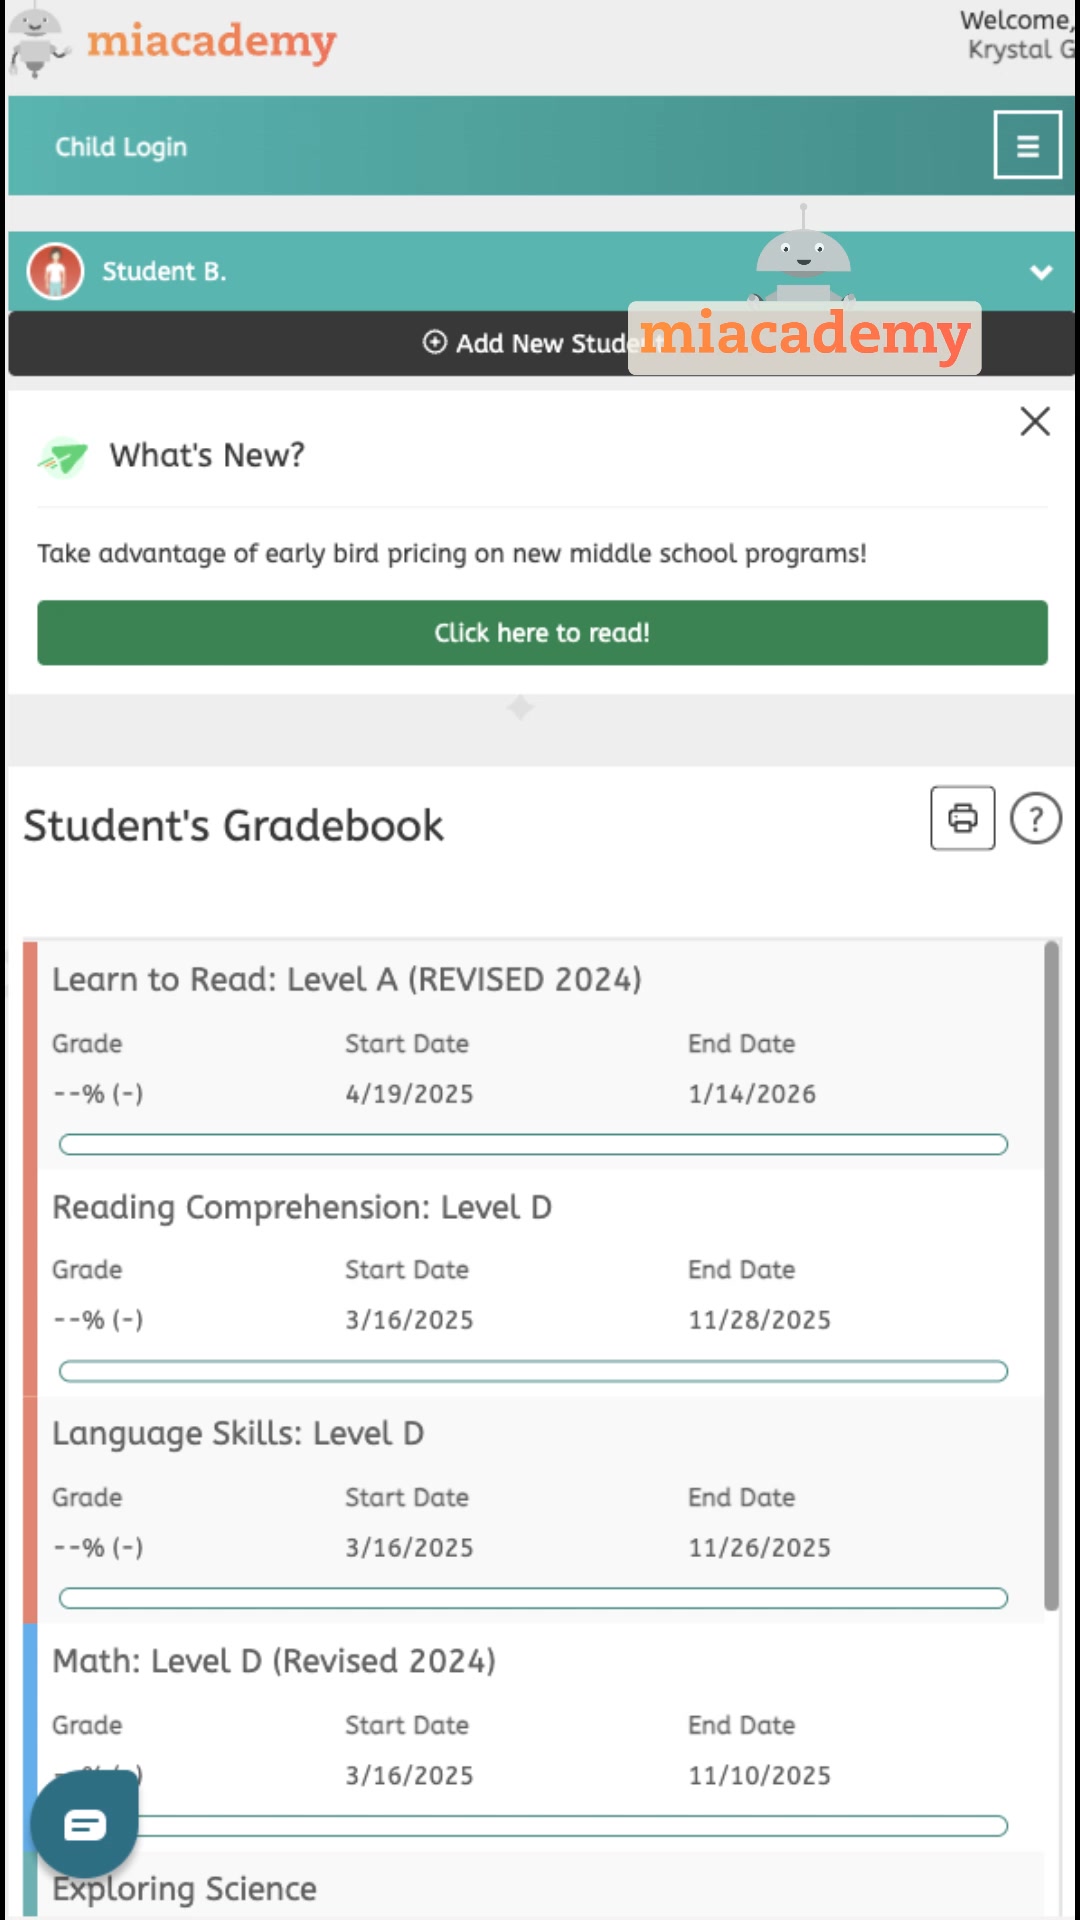Click the Student B. avatar icon
Image resolution: width=1080 pixels, height=1920 pixels.
56,271
